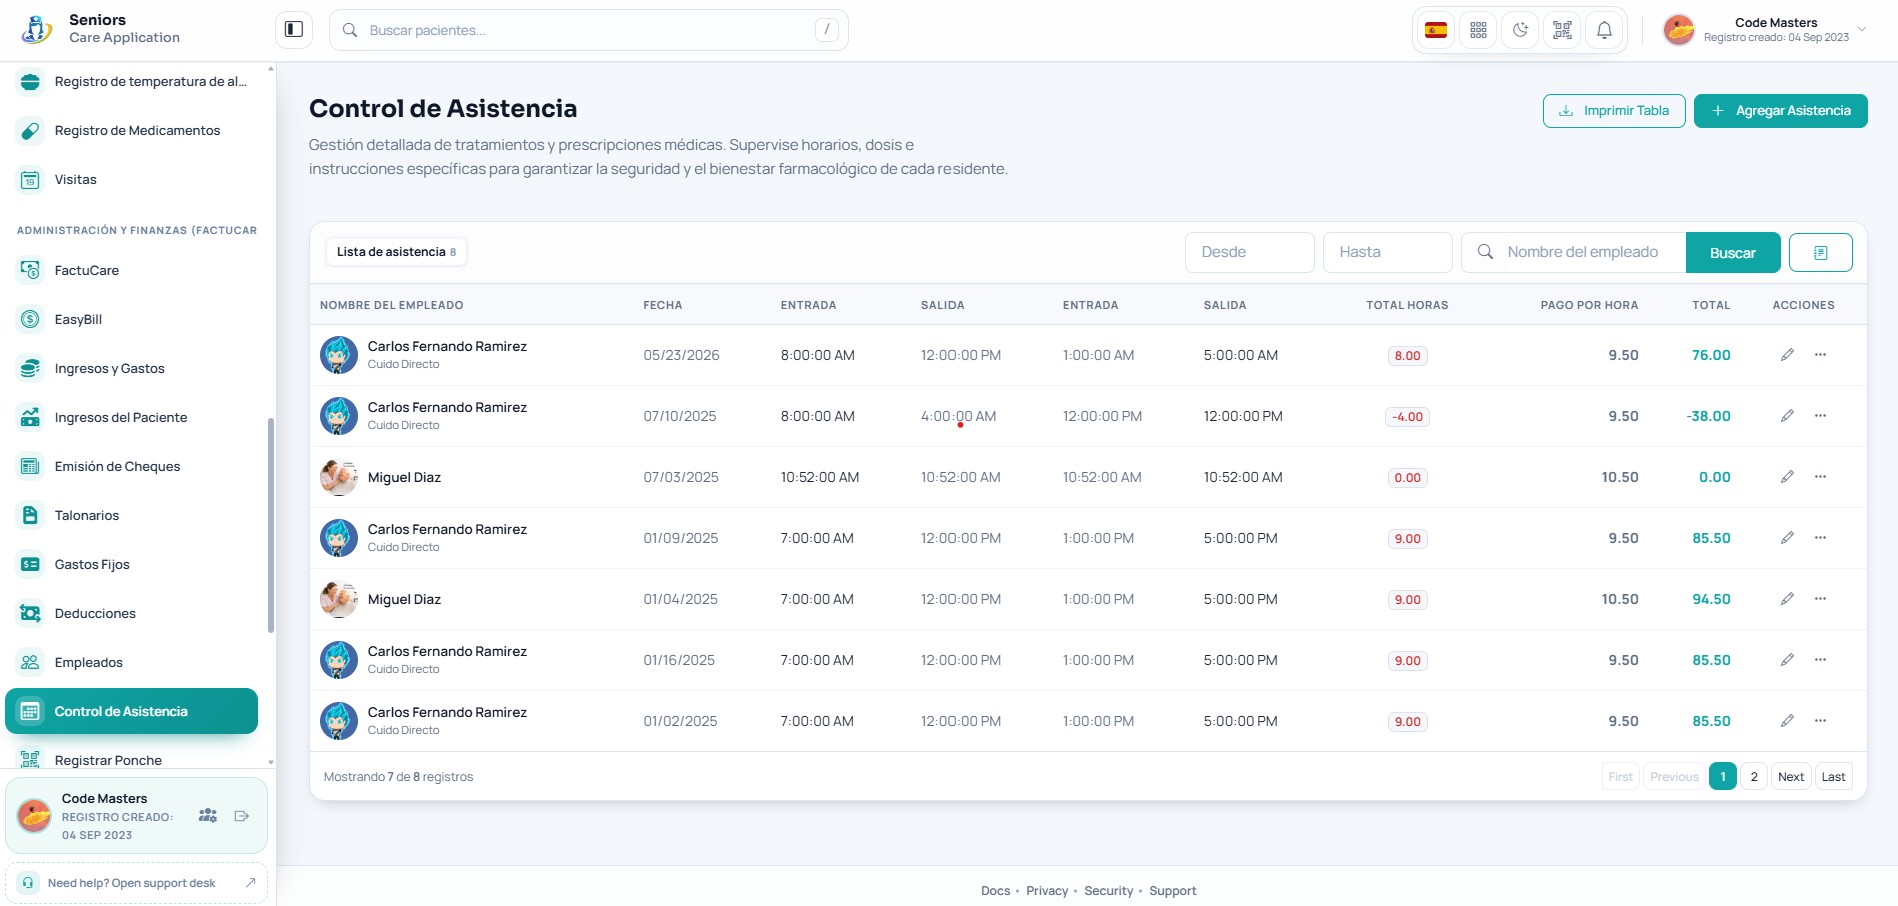This screenshot has height=906, width=1898.
Task: Open more actions for 01/02/2025 row
Action: tap(1820, 721)
